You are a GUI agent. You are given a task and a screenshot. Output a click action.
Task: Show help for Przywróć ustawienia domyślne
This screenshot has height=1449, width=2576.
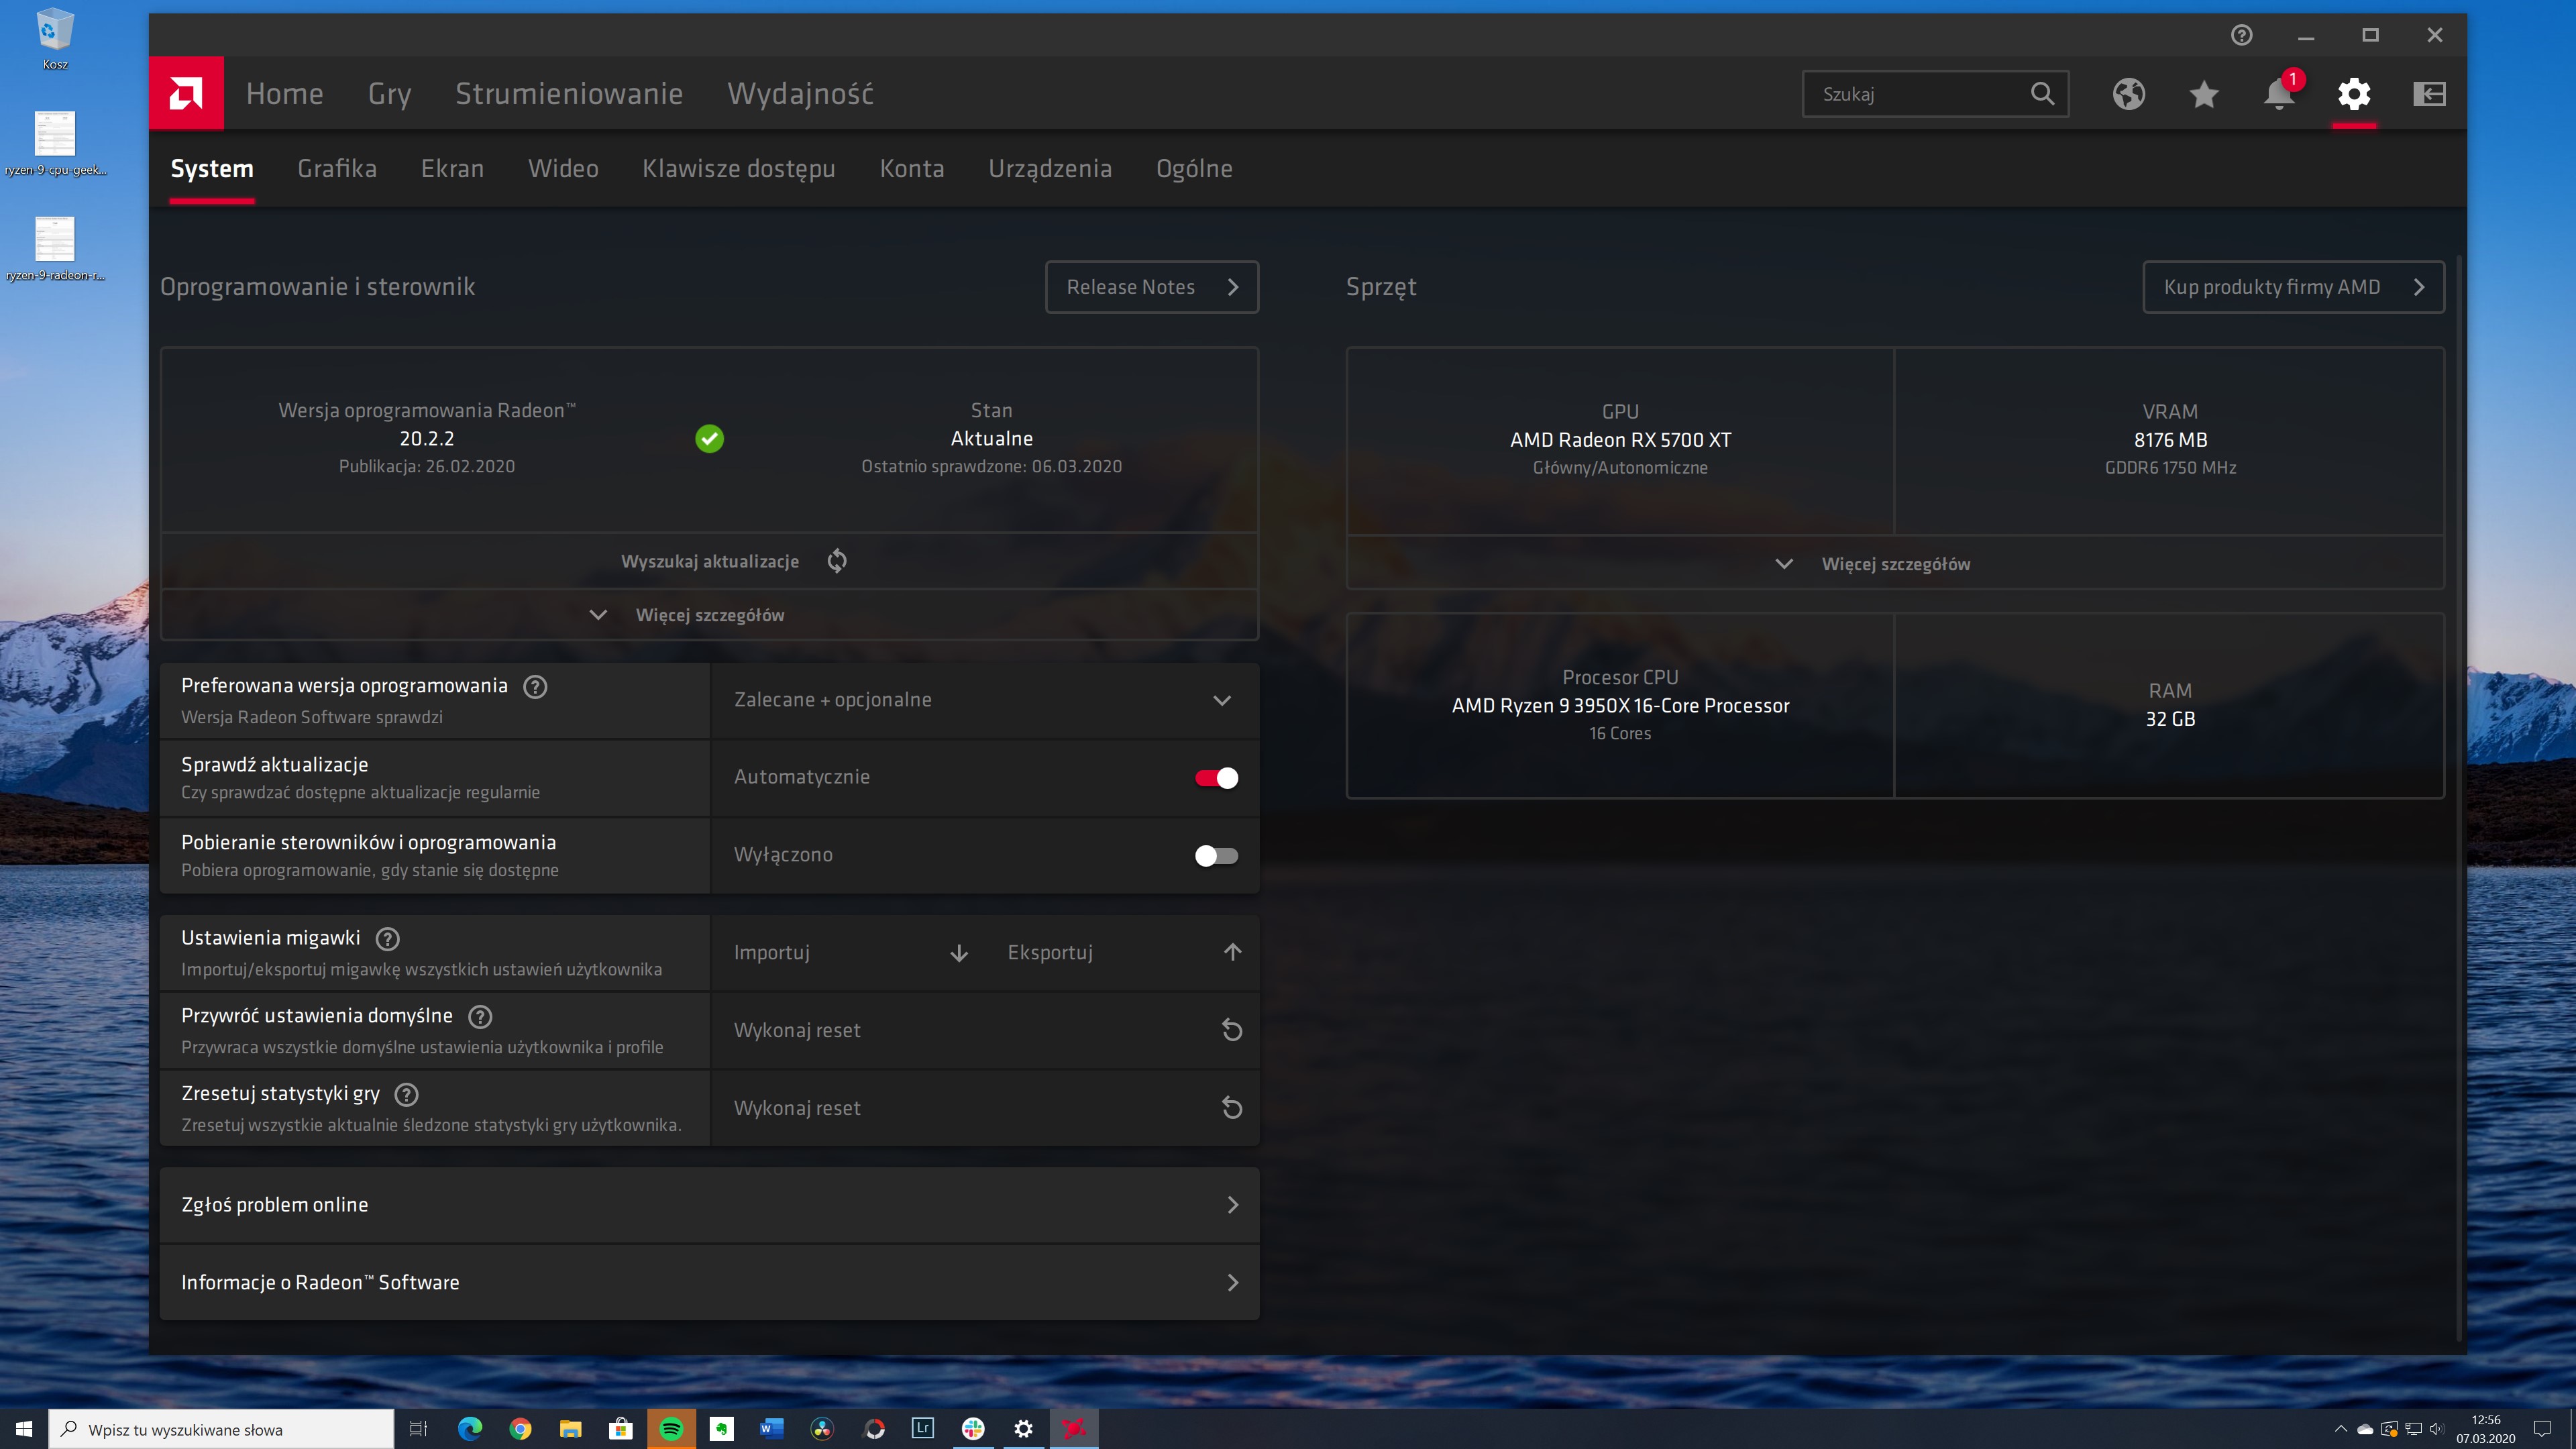point(480,1017)
